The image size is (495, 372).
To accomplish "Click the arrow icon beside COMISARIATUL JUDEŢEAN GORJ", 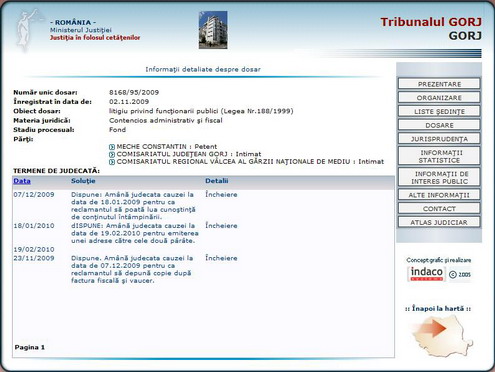I will click(x=112, y=154).
